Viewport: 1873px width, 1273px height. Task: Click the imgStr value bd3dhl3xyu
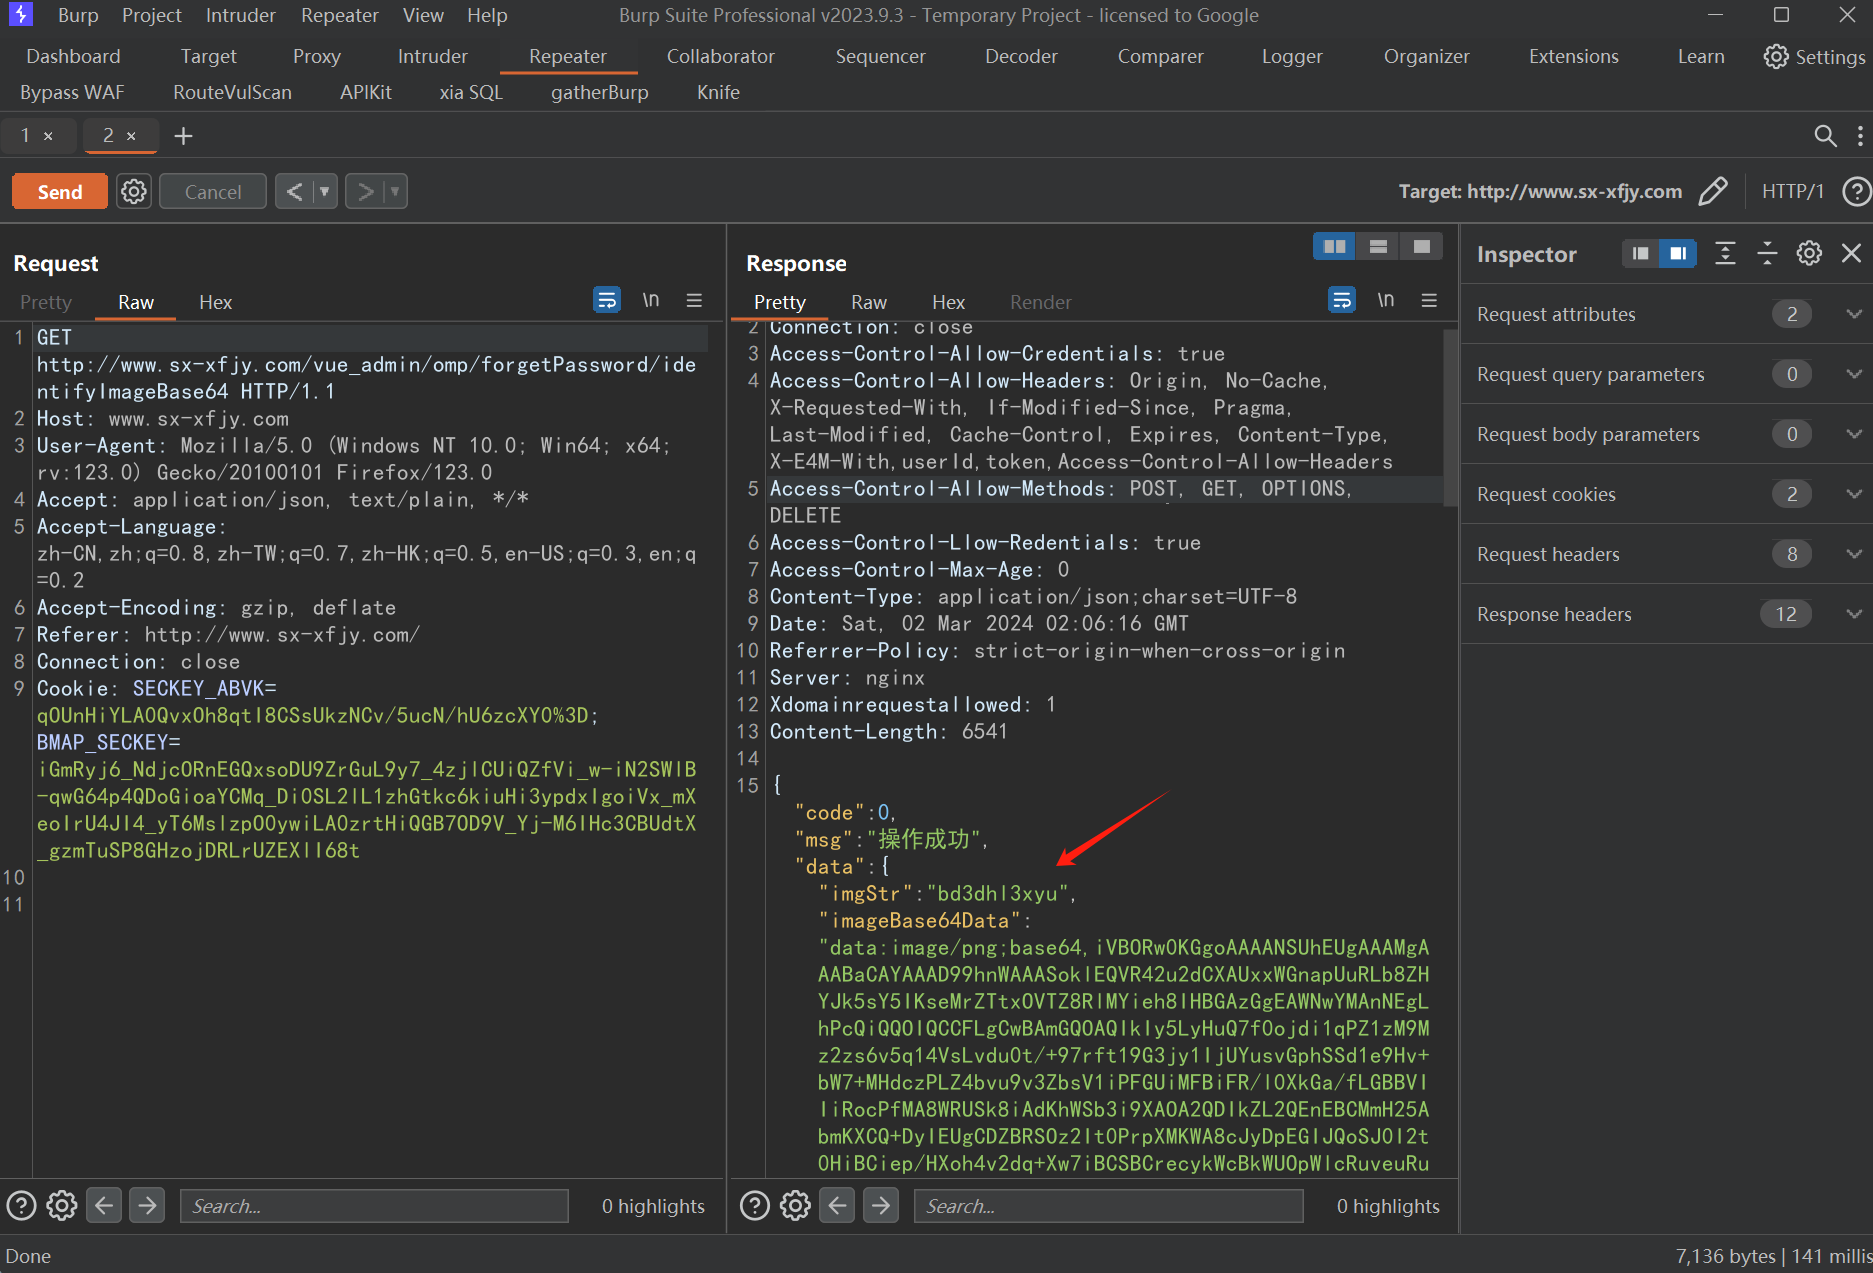997,893
